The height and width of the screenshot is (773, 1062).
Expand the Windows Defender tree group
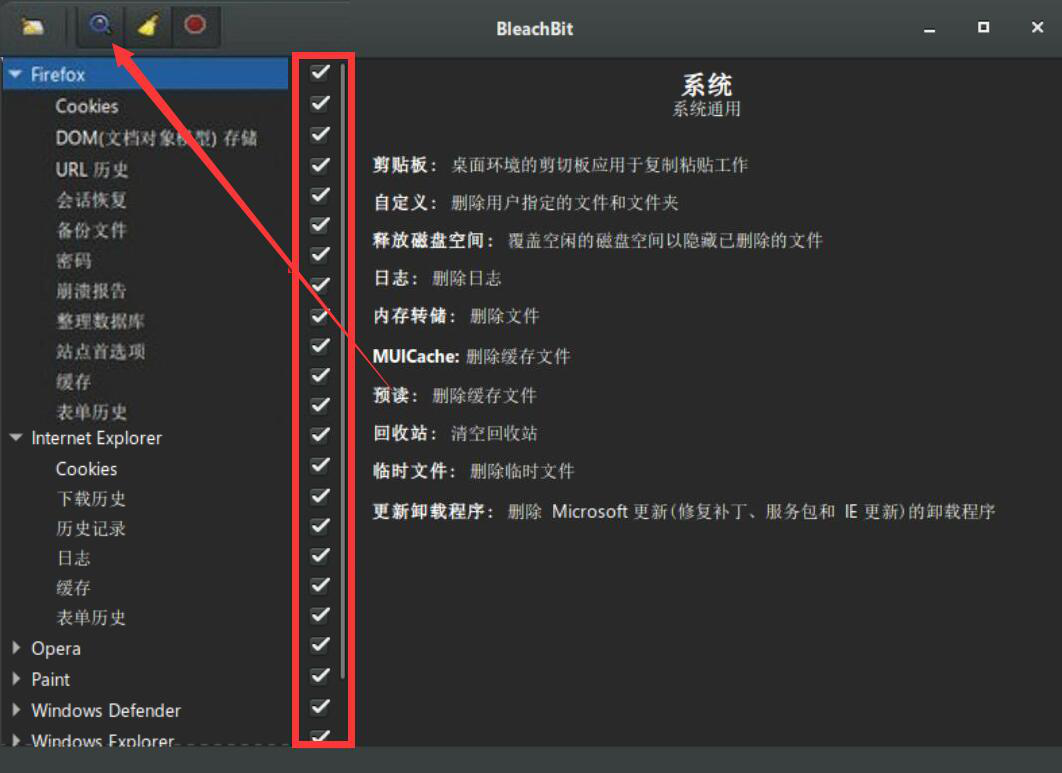(x=16, y=709)
